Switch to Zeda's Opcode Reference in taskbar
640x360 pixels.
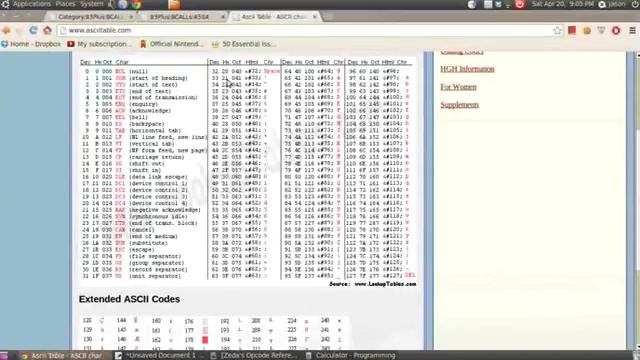[x=255, y=356]
